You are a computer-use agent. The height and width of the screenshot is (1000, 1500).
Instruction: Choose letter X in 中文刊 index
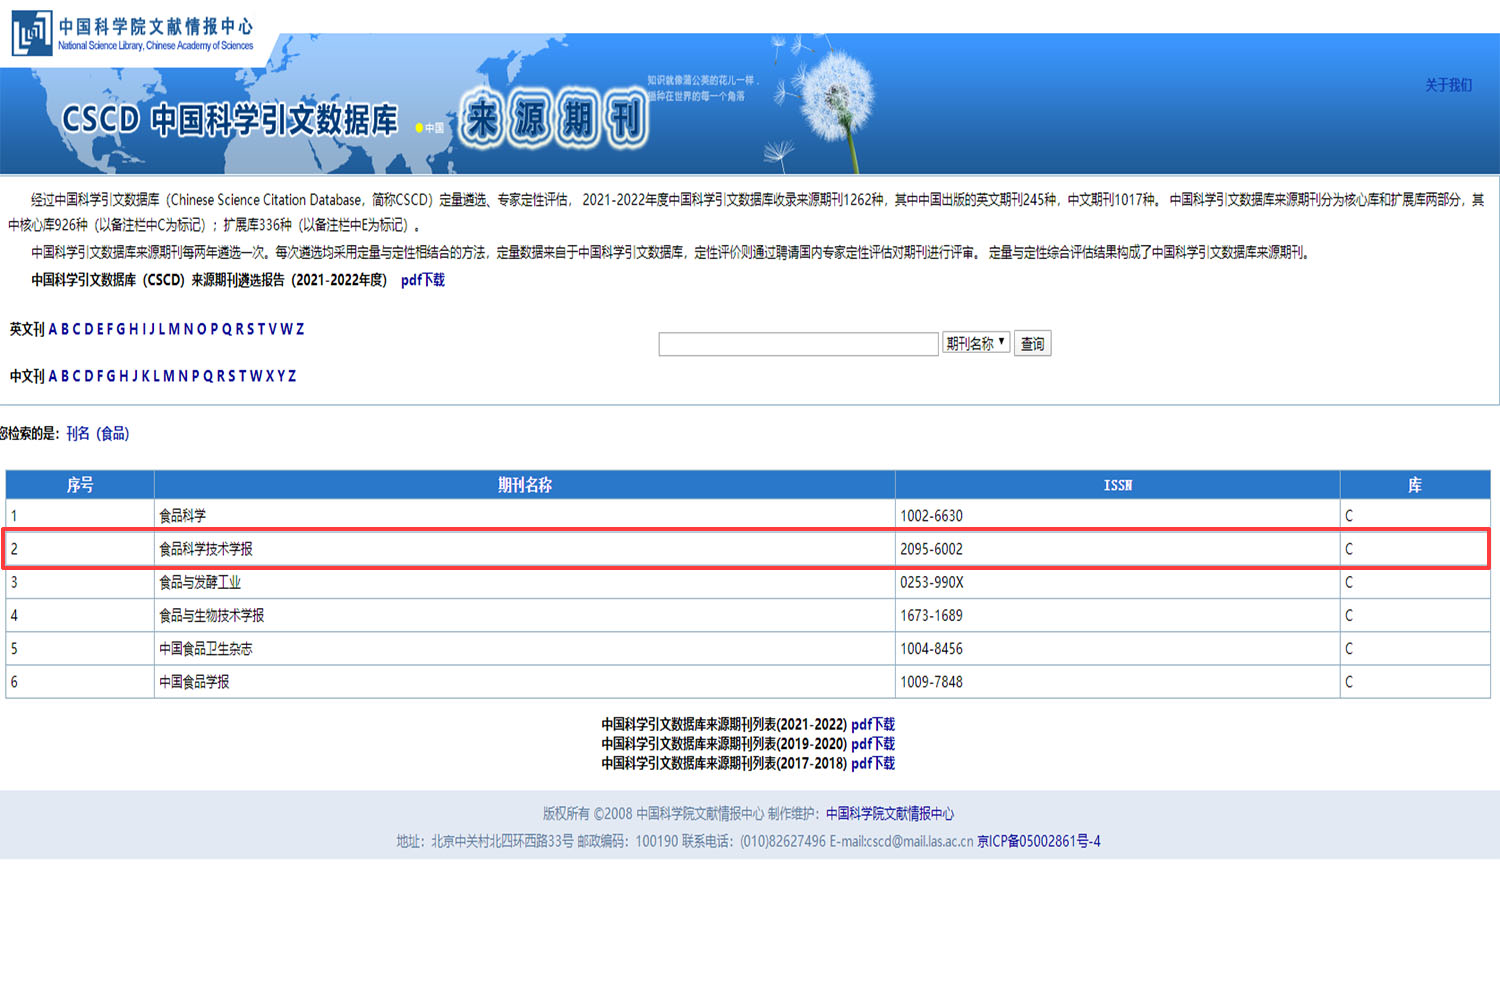[269, 376]
